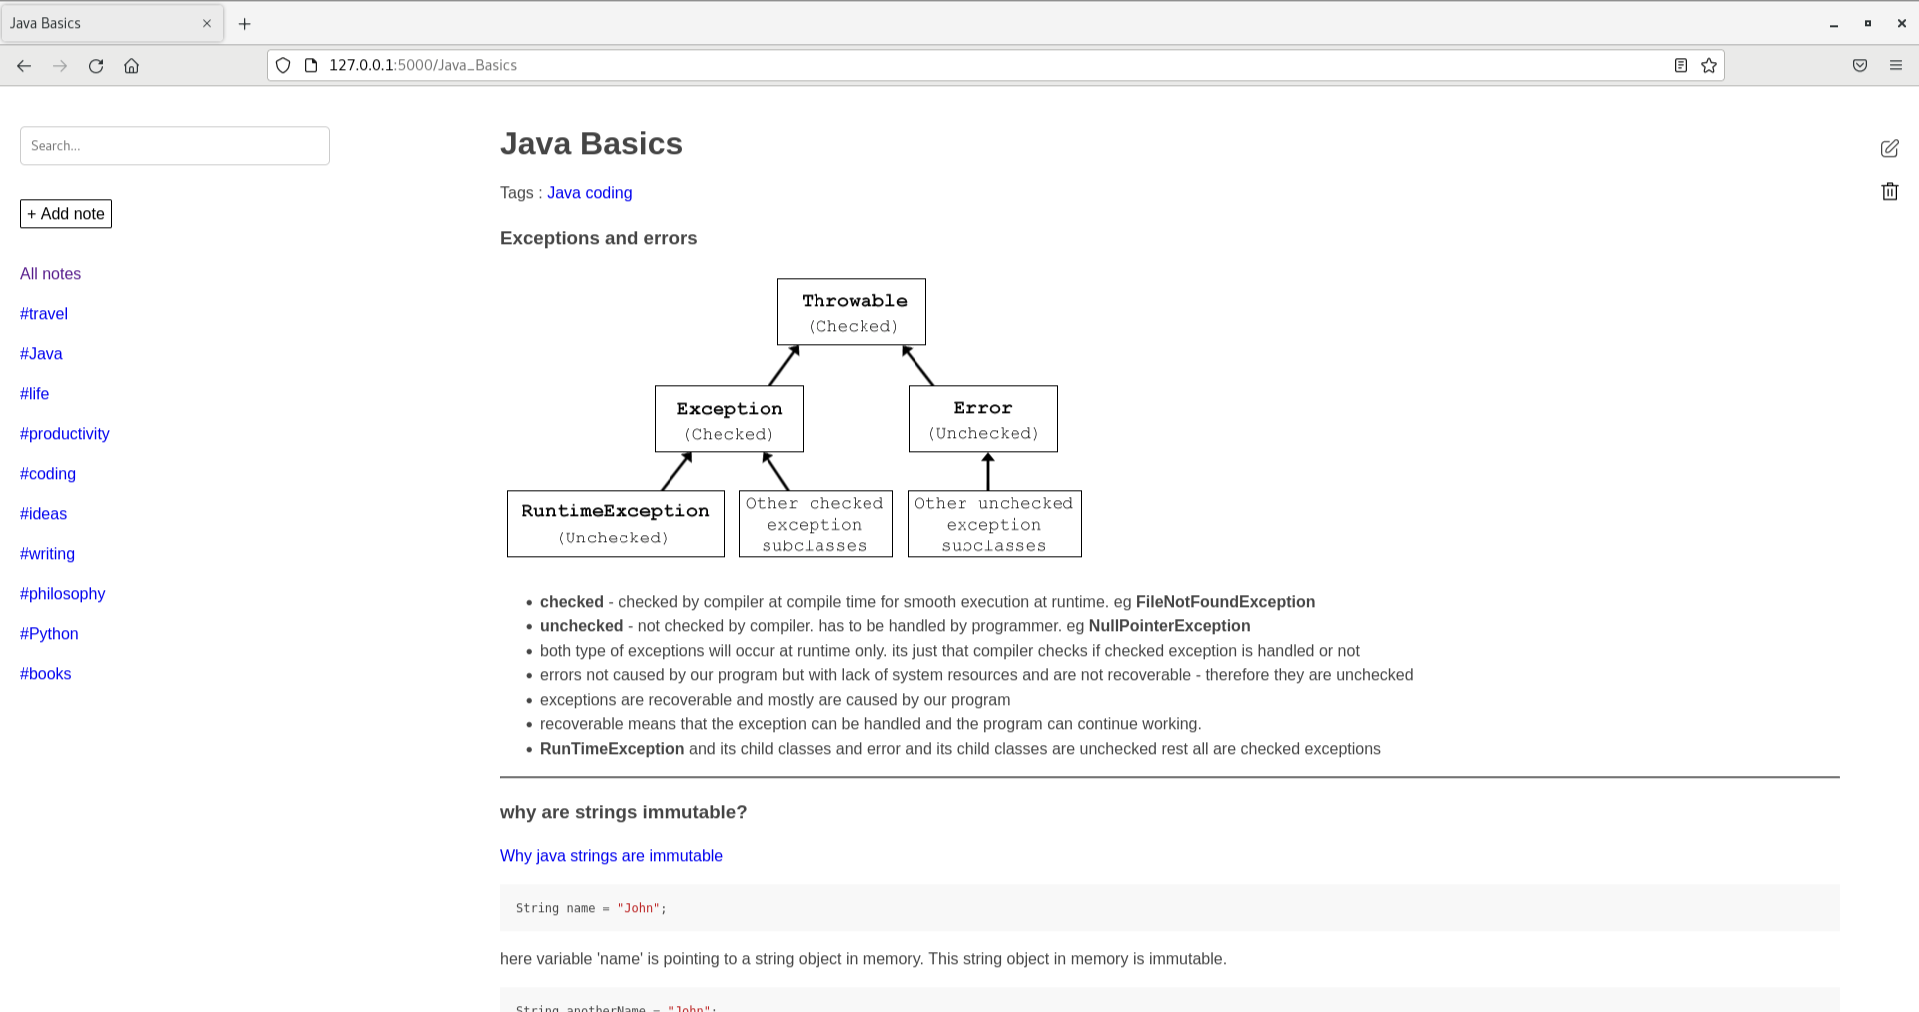Filter notes by #ideas tag
The height and width of the screenshot is (1012, 1919).
point(43,514)
